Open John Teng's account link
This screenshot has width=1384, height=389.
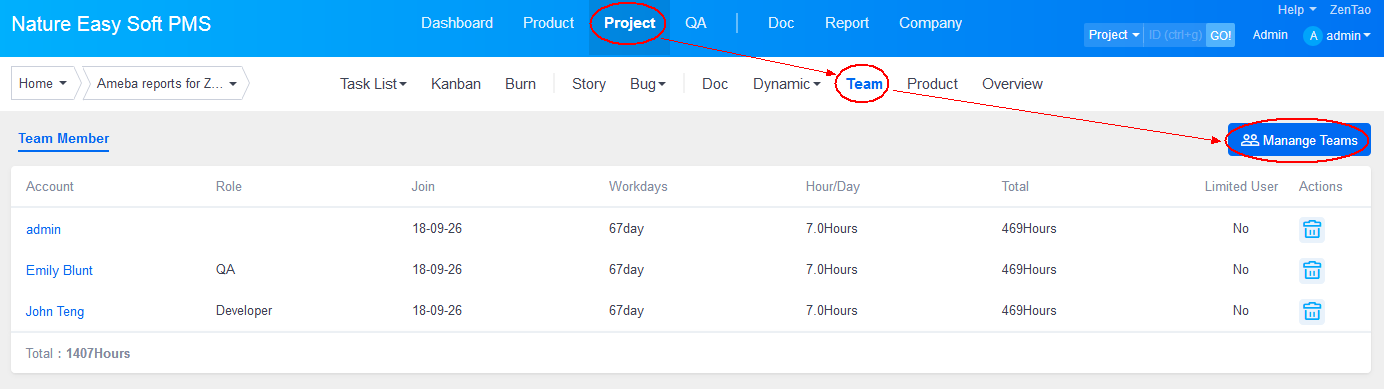point(55,311)
